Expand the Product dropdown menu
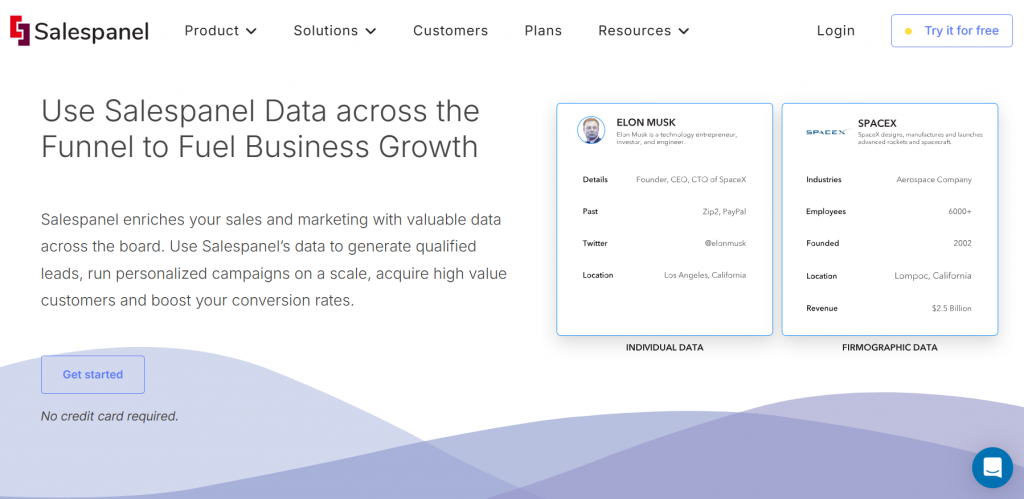The image size is (1024, 499). pyautogui.click(x=220, y=31)
